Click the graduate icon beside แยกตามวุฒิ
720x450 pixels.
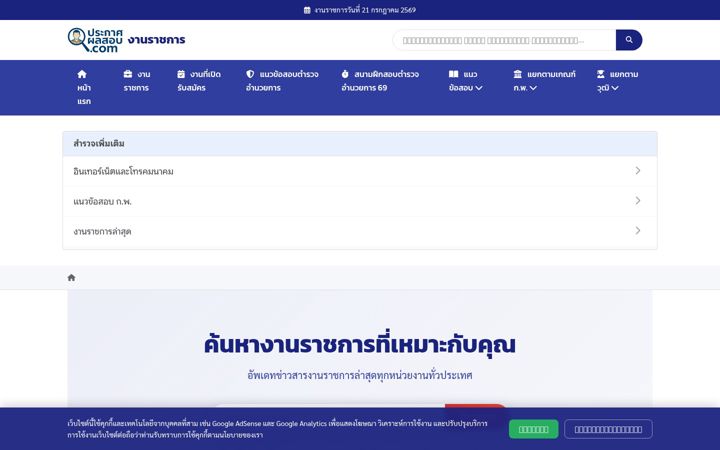(x=601, y=74)
